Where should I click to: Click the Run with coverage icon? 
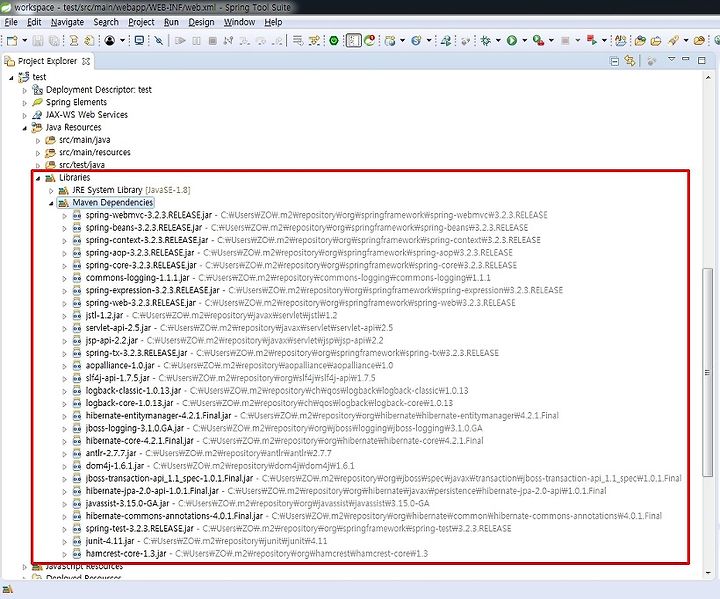pos(539,41)
